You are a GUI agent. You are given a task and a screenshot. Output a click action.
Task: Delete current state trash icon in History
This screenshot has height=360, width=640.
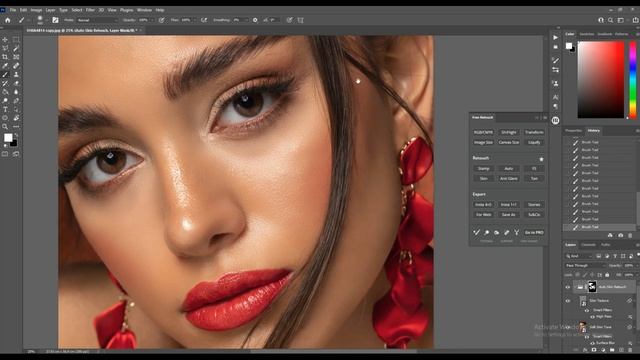pyautogui.click(x=630, y=236)
